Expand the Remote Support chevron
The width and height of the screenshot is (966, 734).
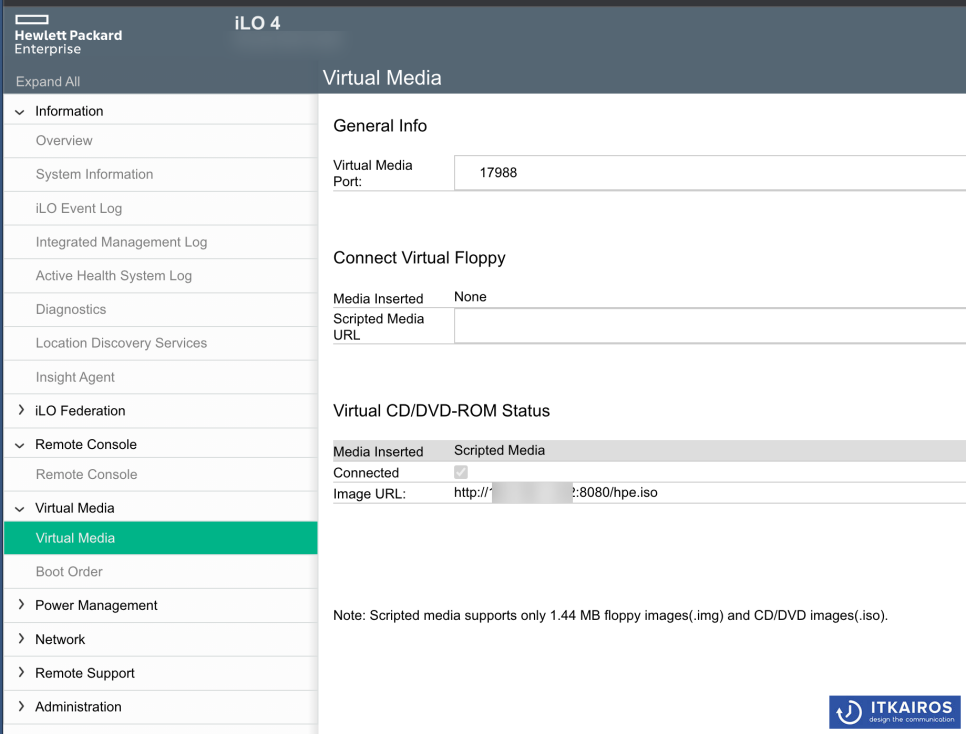[x=21, y=673]
